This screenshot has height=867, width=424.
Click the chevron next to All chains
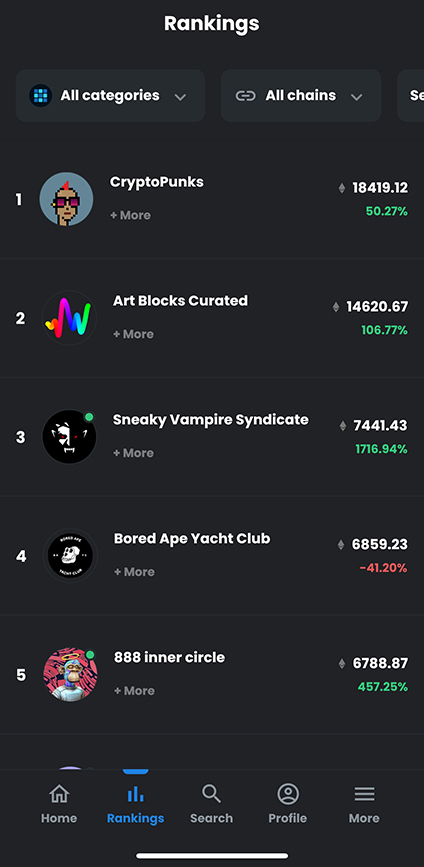357,97
